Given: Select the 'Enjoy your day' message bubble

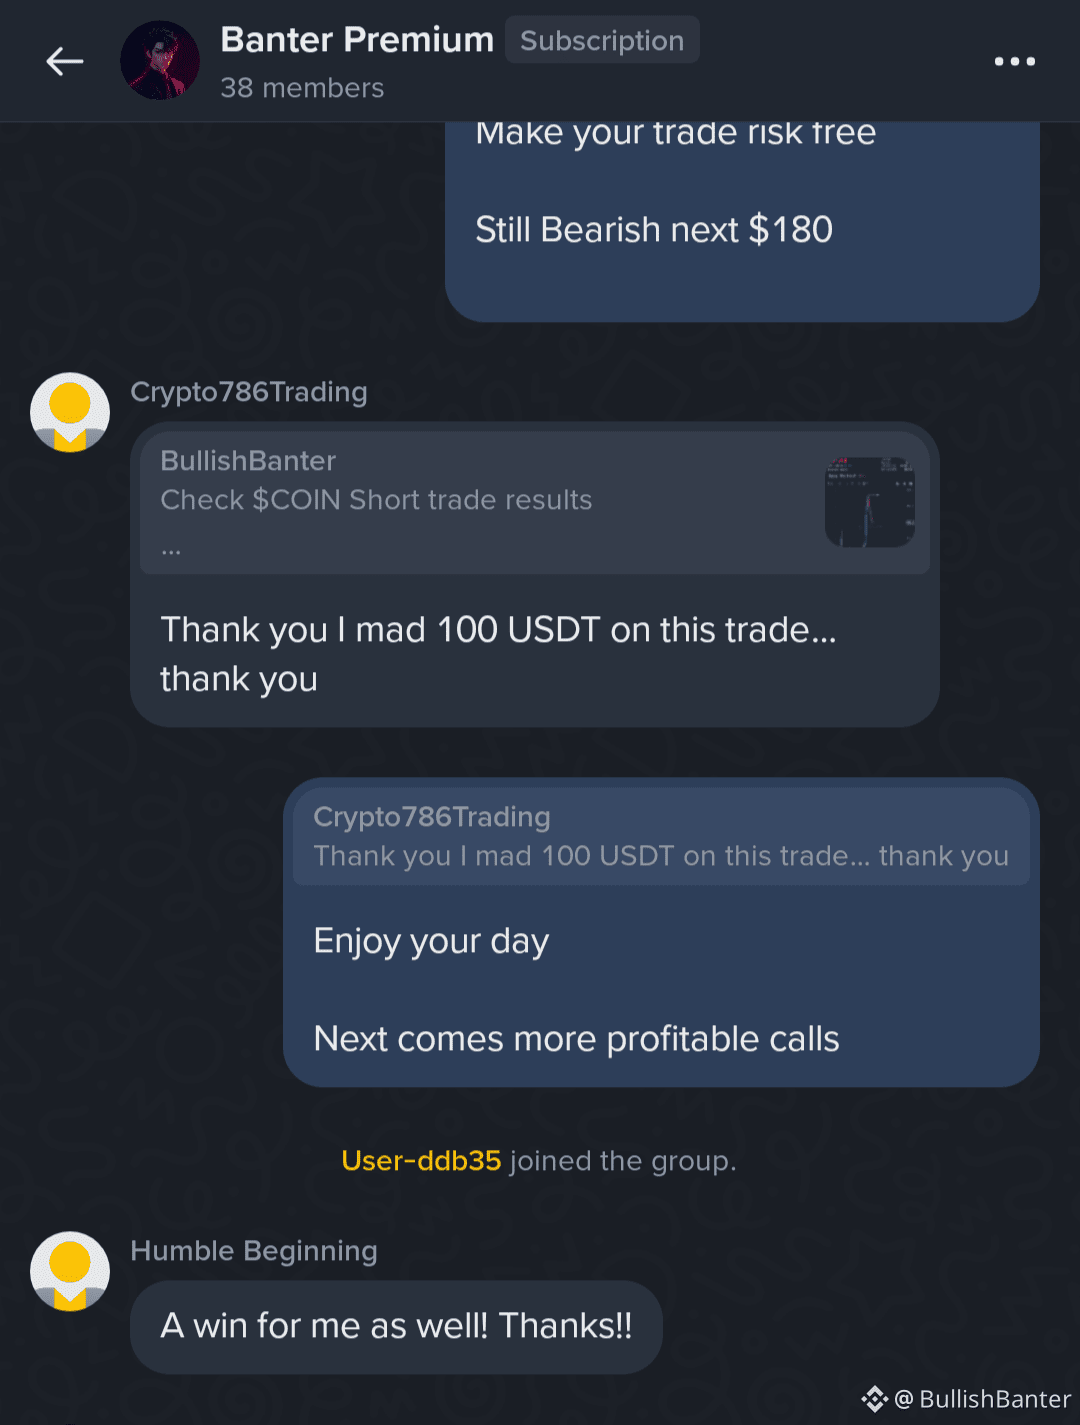Looking at the screenshot, I should [x=661, y=932].
